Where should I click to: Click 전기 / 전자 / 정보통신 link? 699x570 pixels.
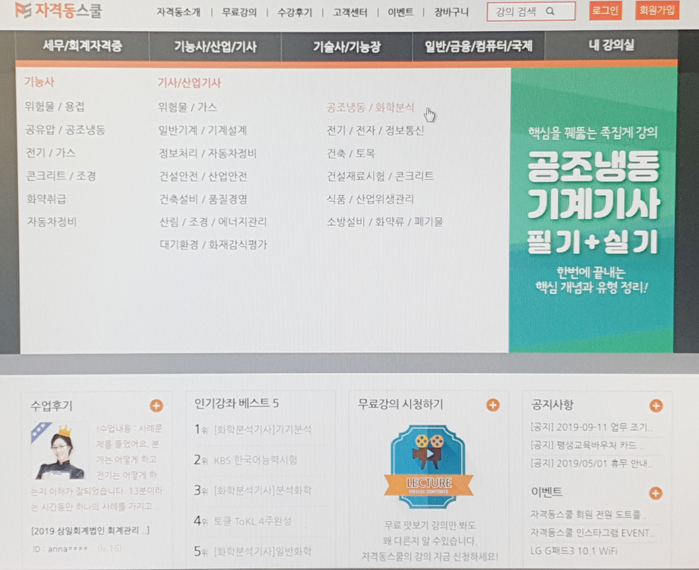point(375,131)
